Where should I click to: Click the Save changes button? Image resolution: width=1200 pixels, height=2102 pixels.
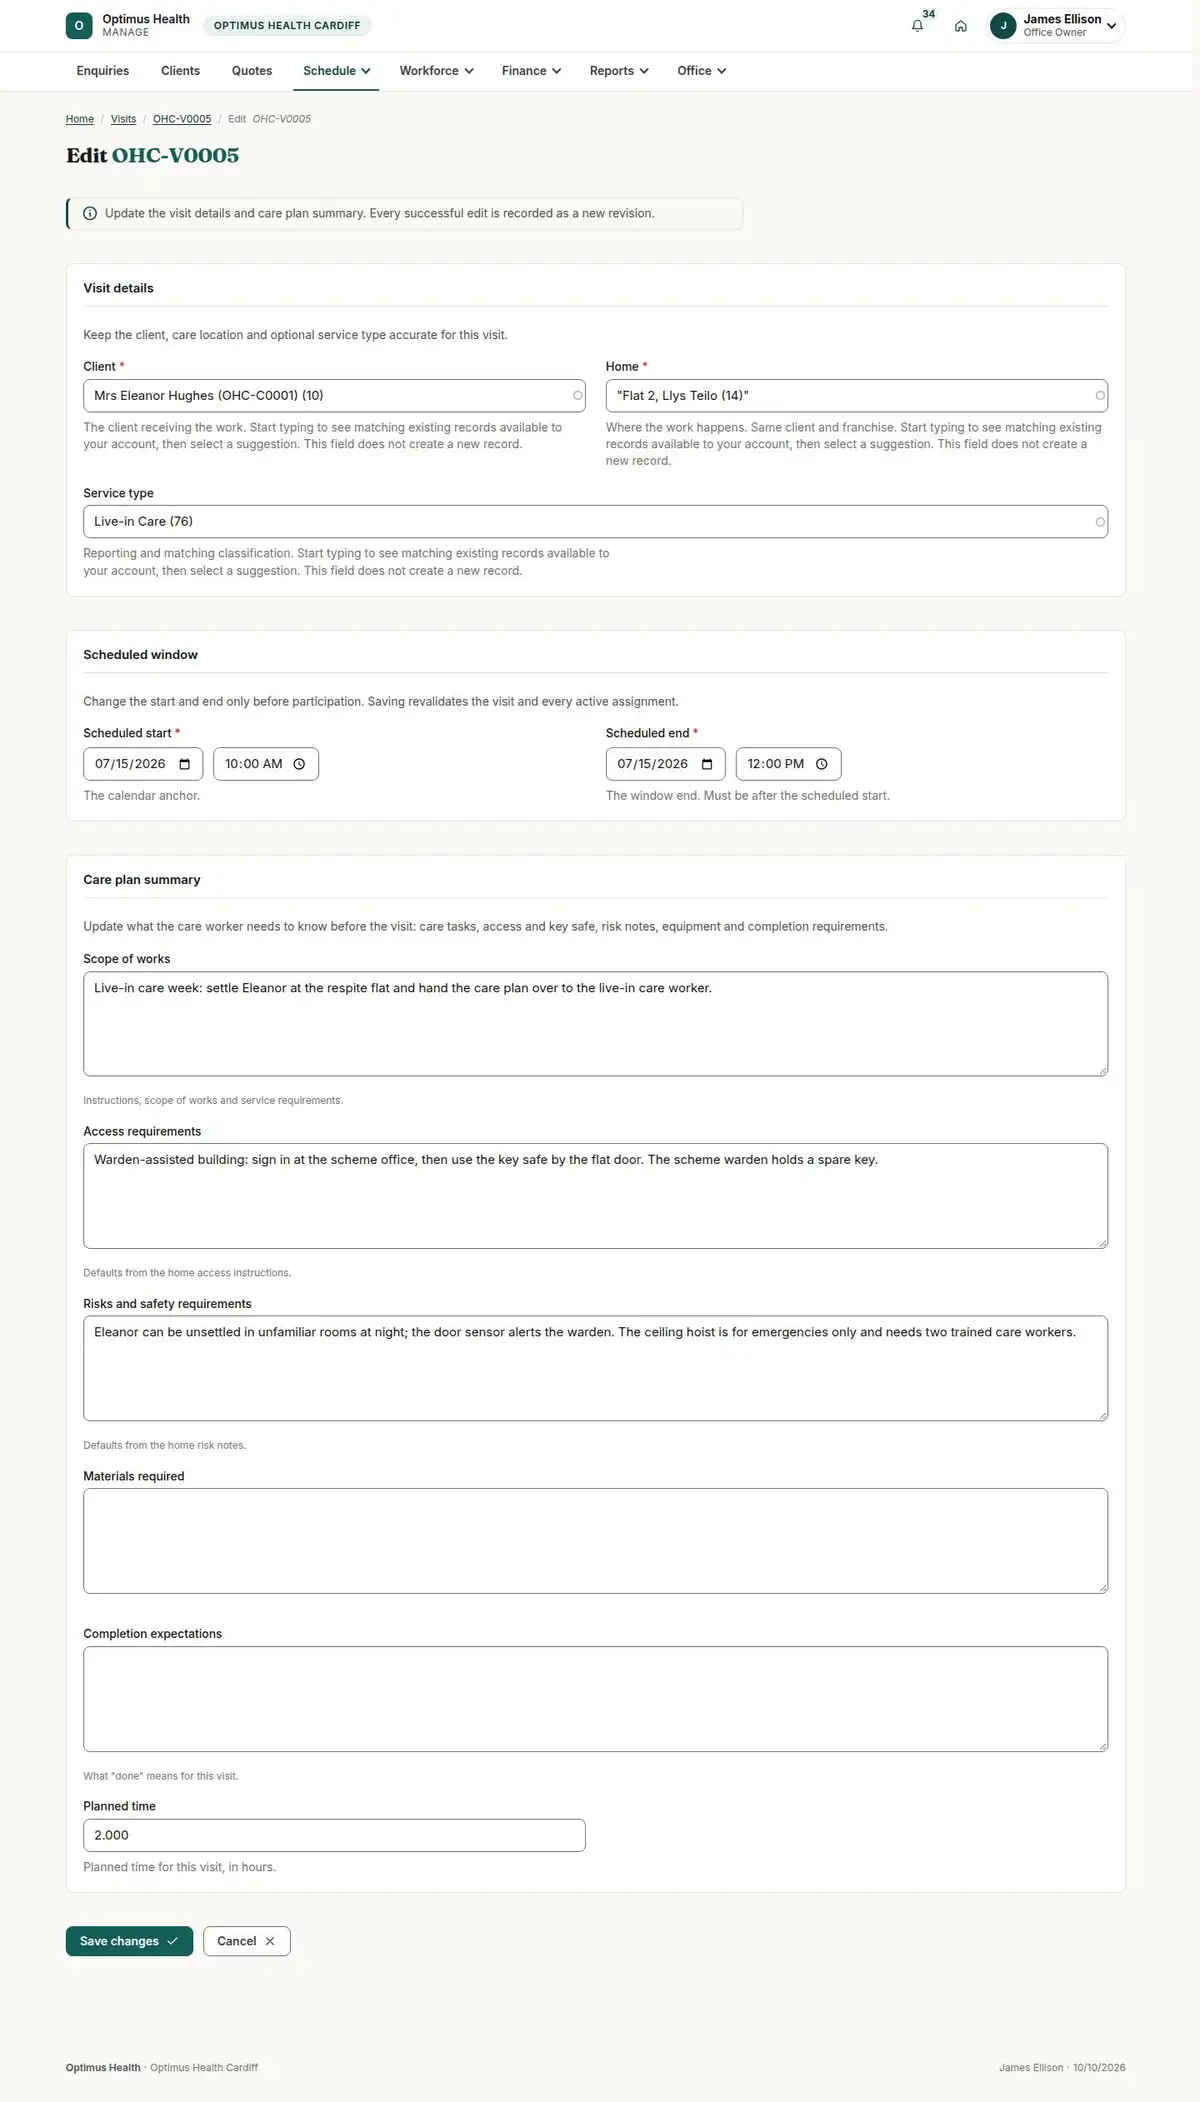coord(129,1941)
